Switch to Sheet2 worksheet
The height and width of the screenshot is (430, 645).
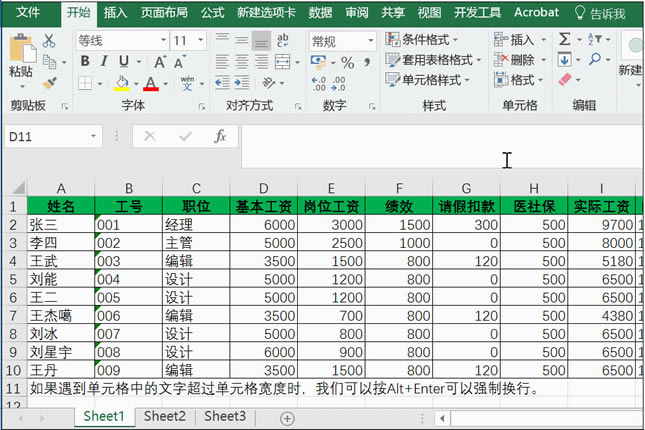tap(165, 416)
